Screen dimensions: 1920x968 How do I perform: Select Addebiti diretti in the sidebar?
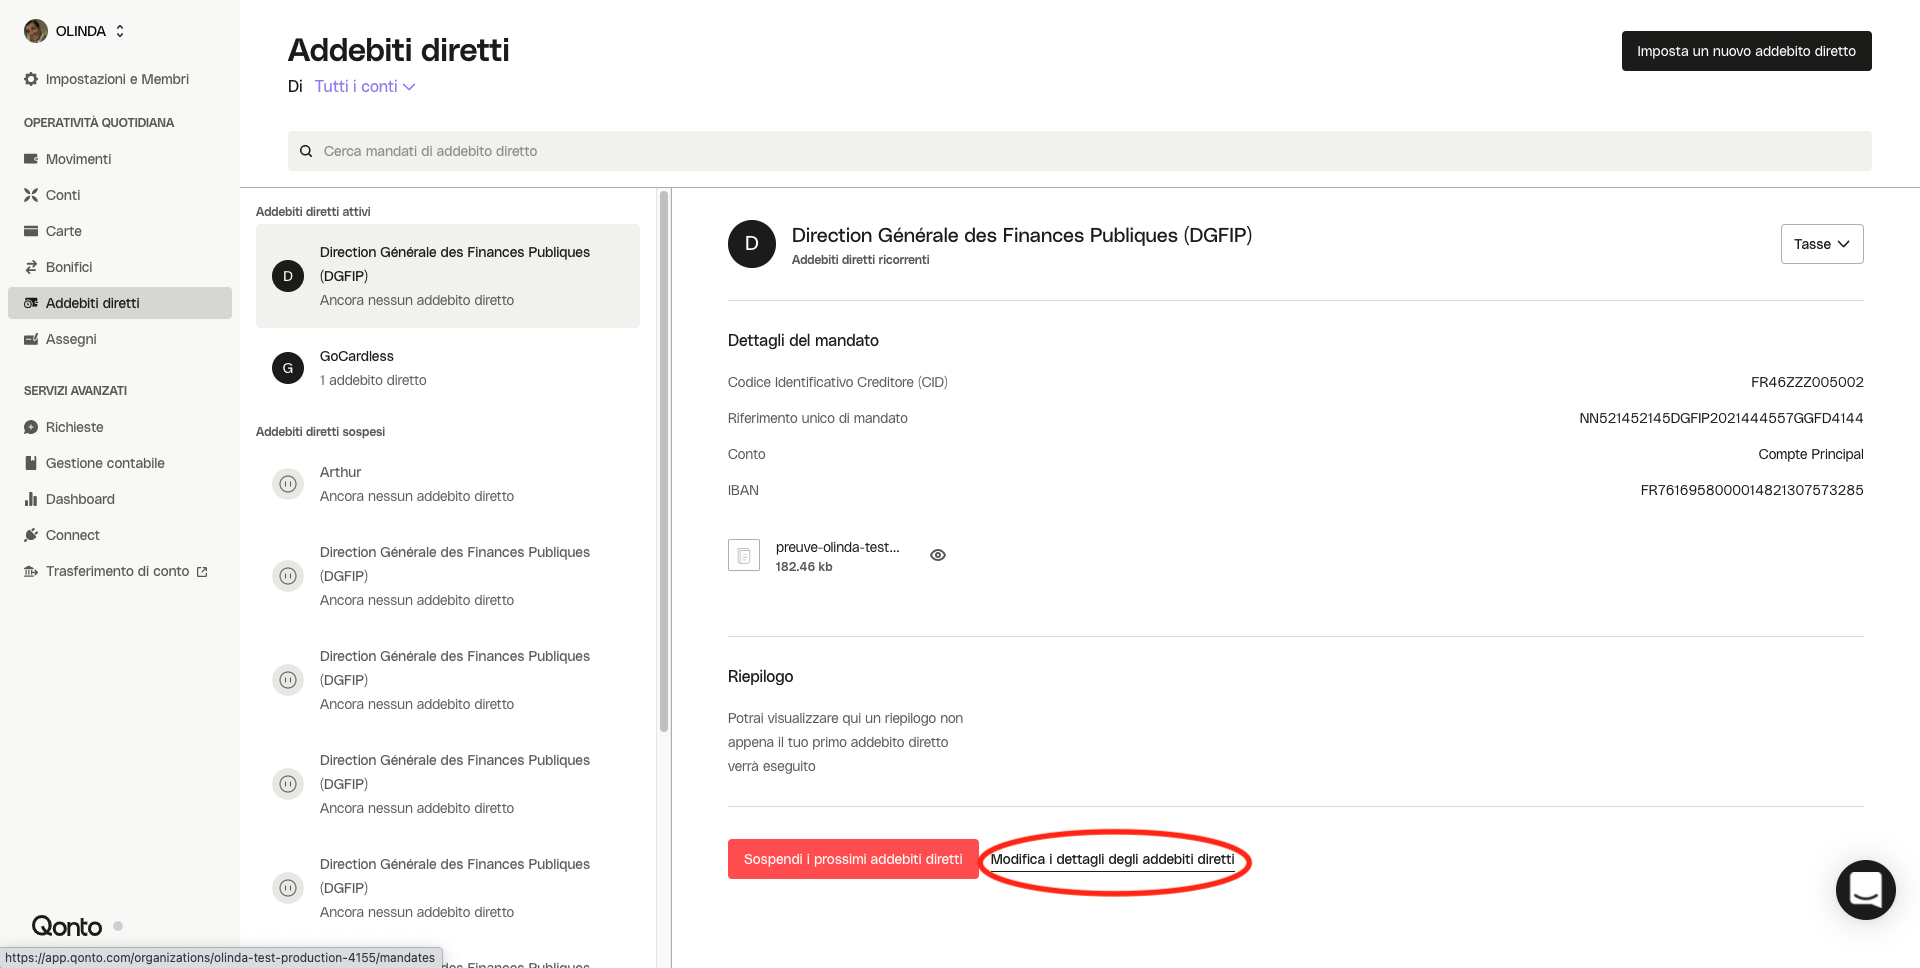tap(120, 303)
